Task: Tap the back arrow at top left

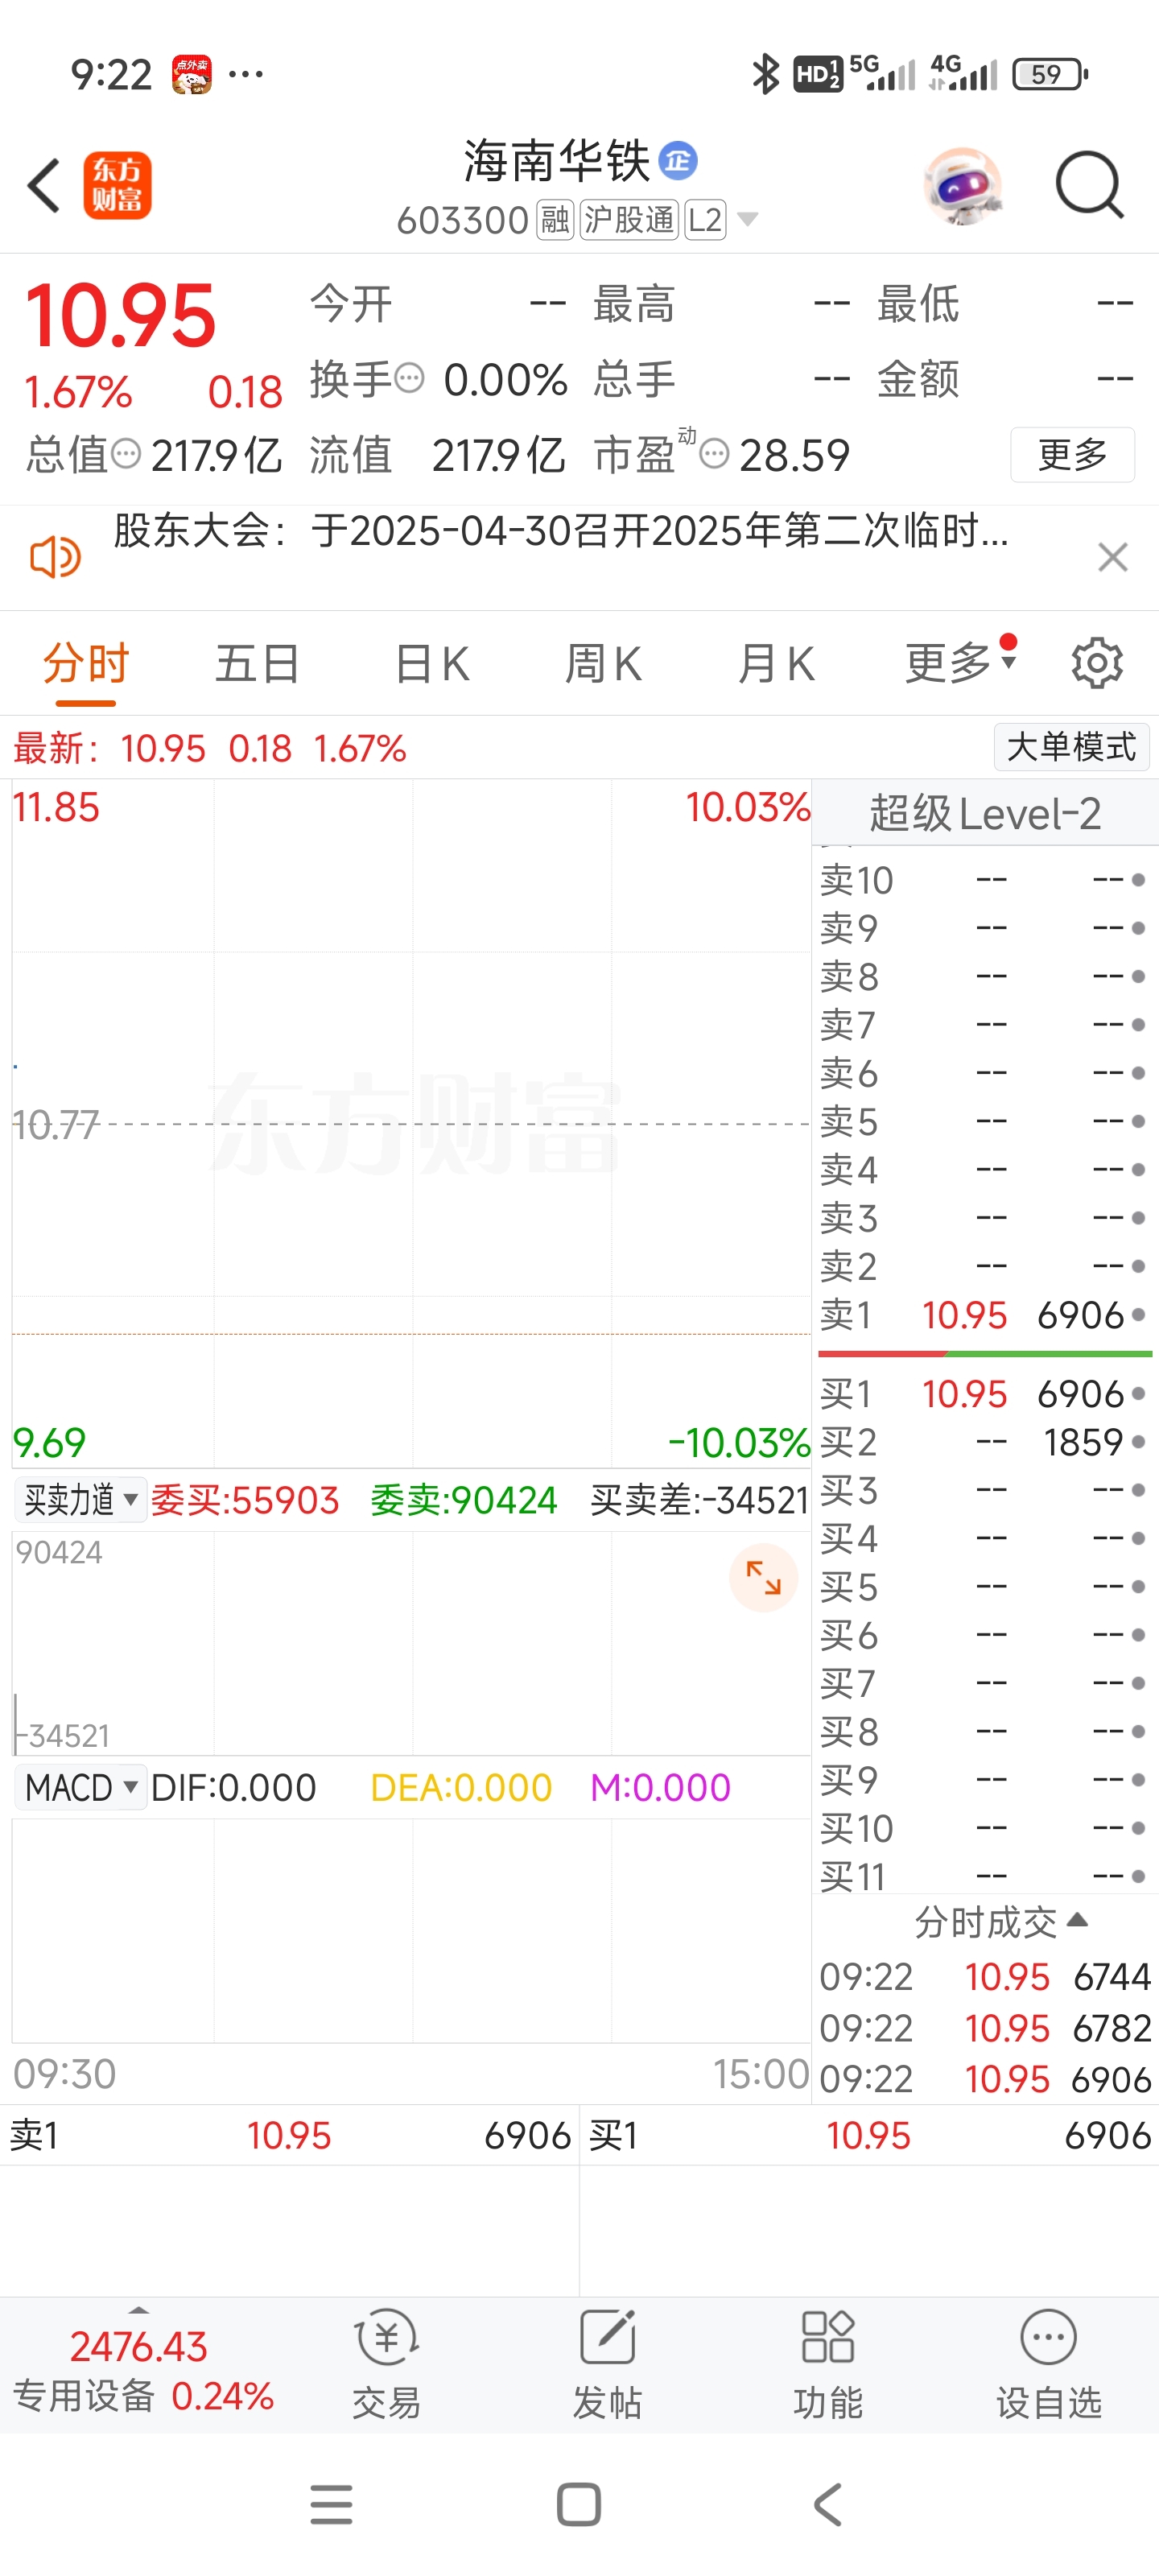Action: 44,186
